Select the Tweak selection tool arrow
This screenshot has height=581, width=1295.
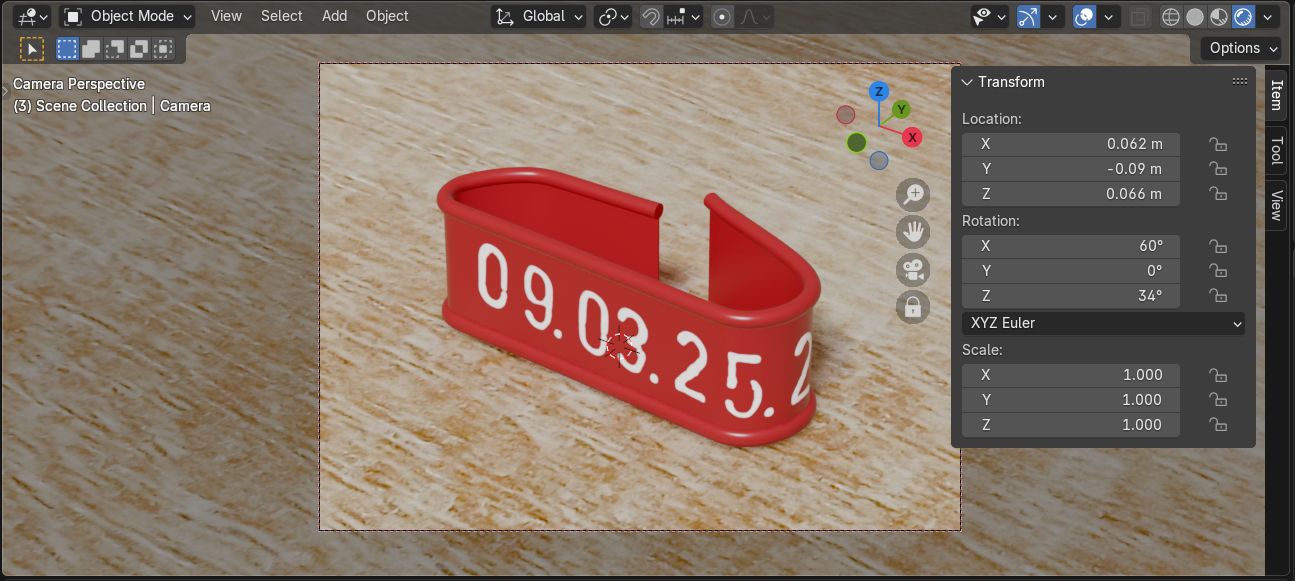point(32,48)
